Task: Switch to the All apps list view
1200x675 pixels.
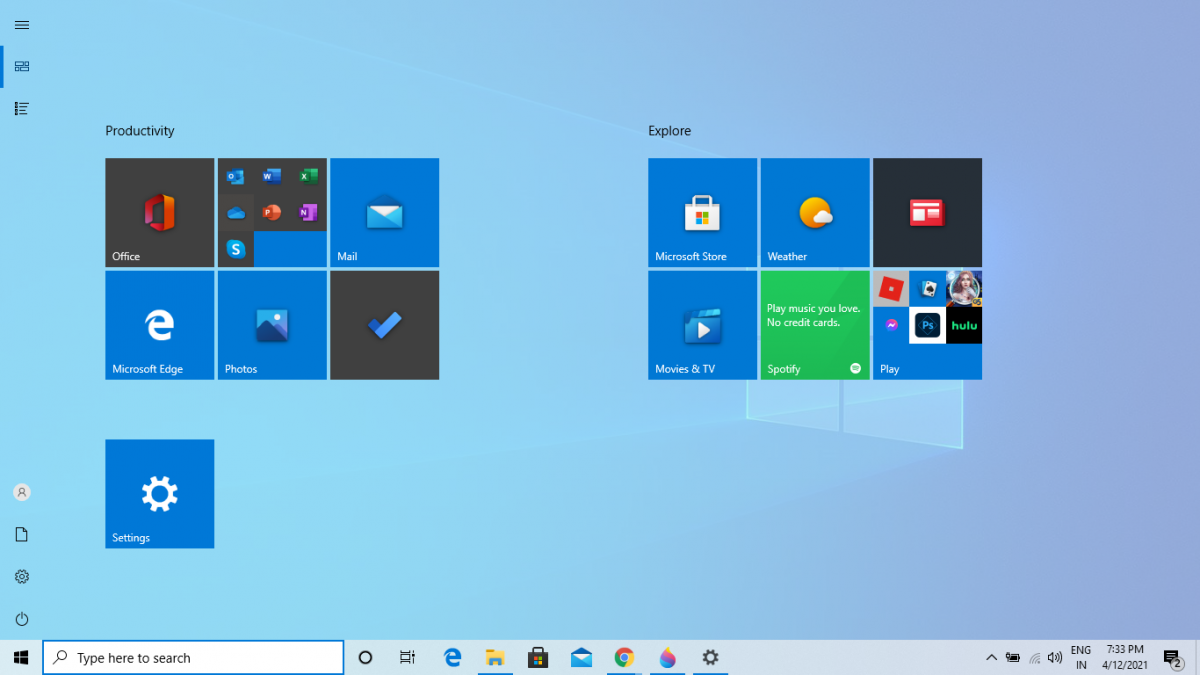Action: click(22, 108)
